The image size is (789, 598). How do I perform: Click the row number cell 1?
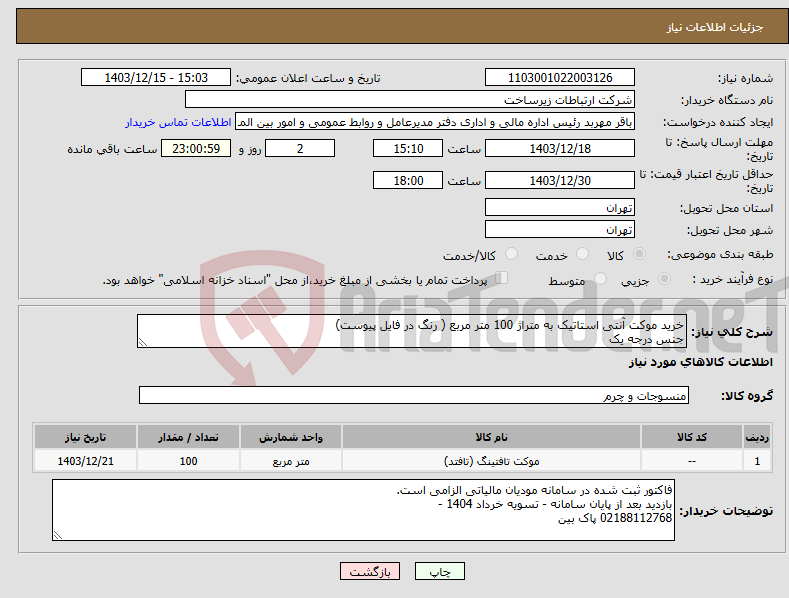(757, 461)
